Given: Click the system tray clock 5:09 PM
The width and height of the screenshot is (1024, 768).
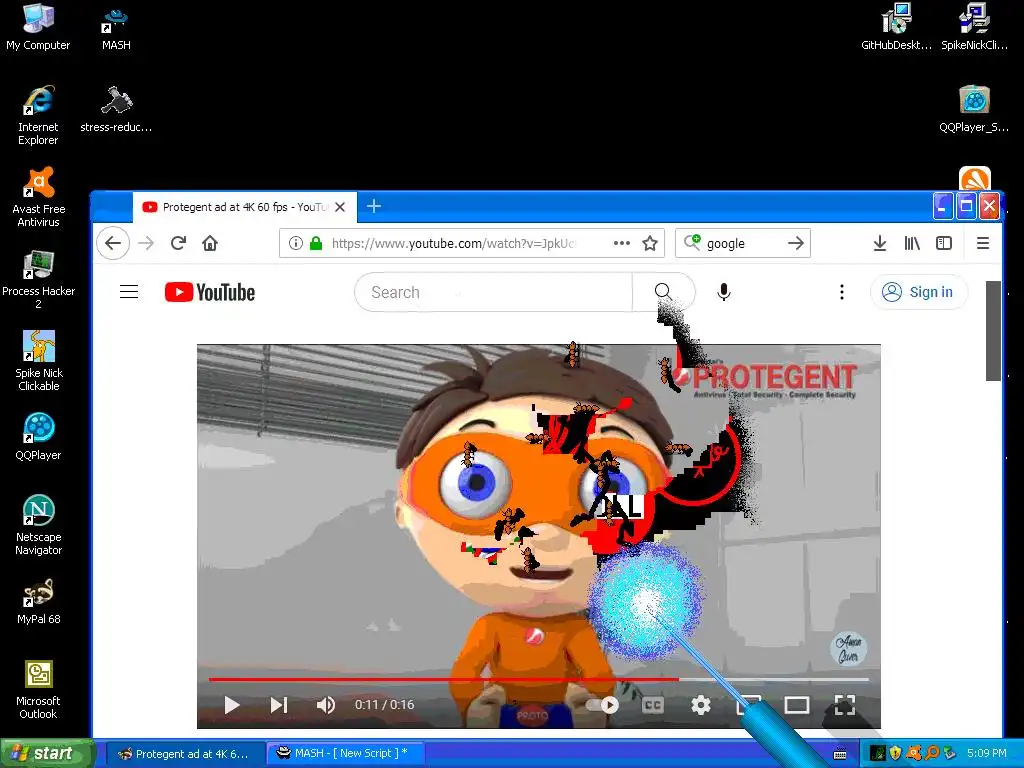Looking at the screenshot, I should click(x=987, y=754).
